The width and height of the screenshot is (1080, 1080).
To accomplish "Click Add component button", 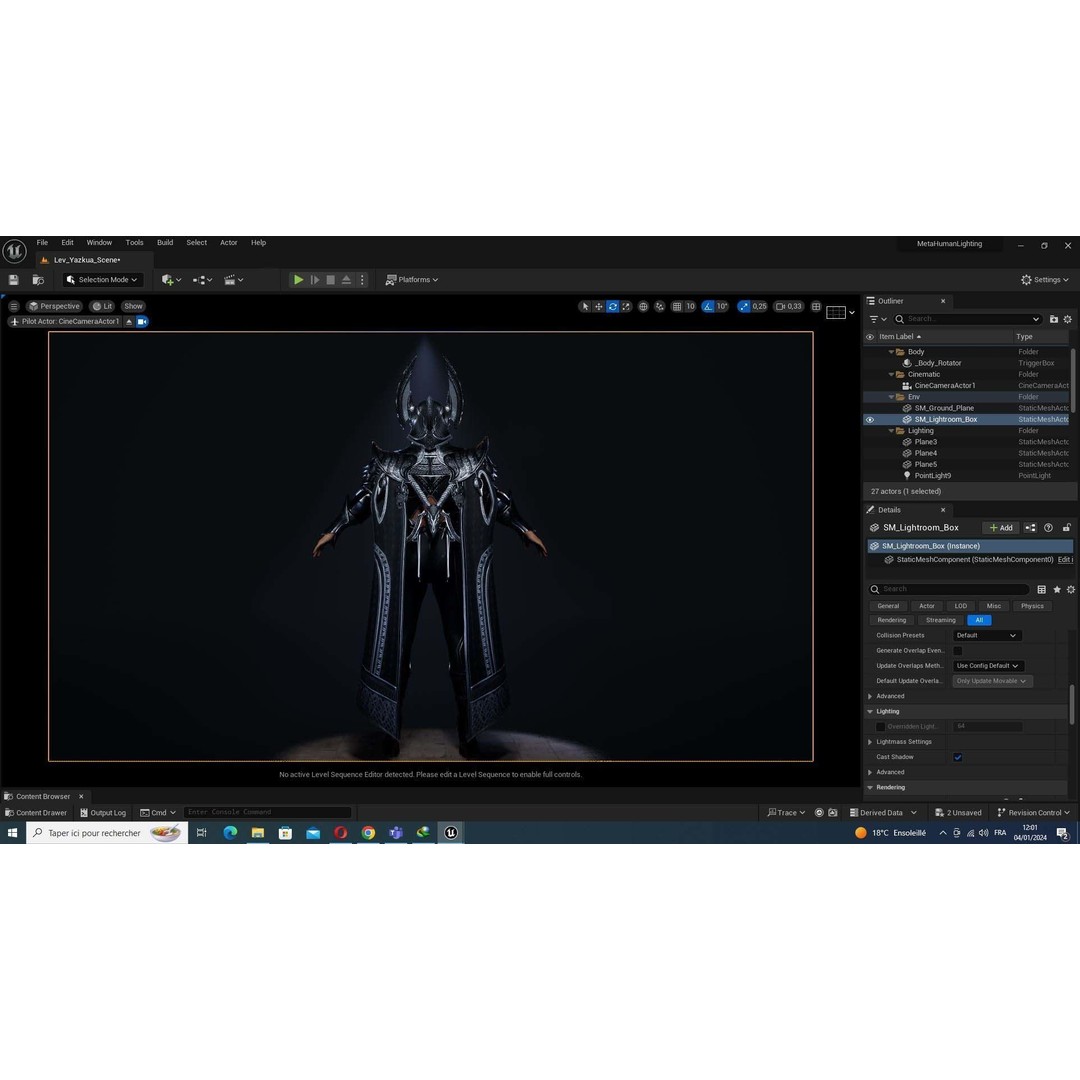I will pos(1001,528).
